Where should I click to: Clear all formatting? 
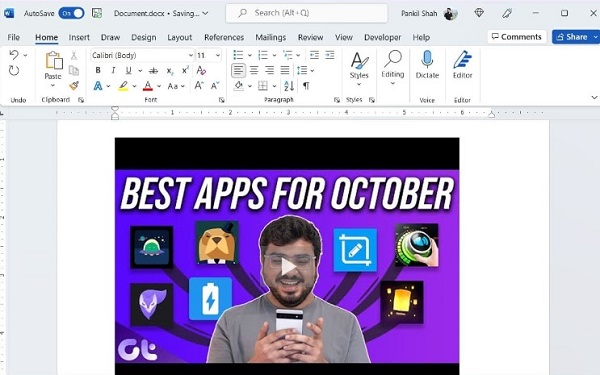[201, 70]
